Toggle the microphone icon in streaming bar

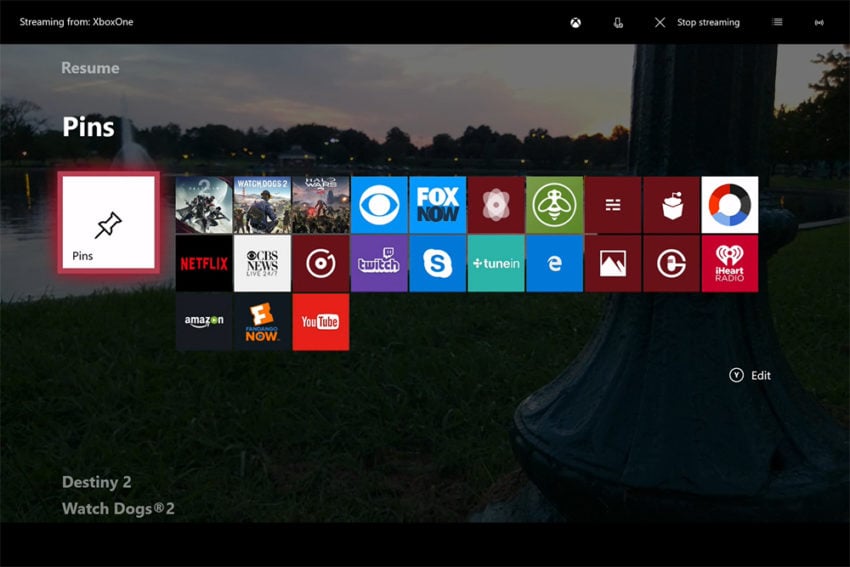click(618, 22)
